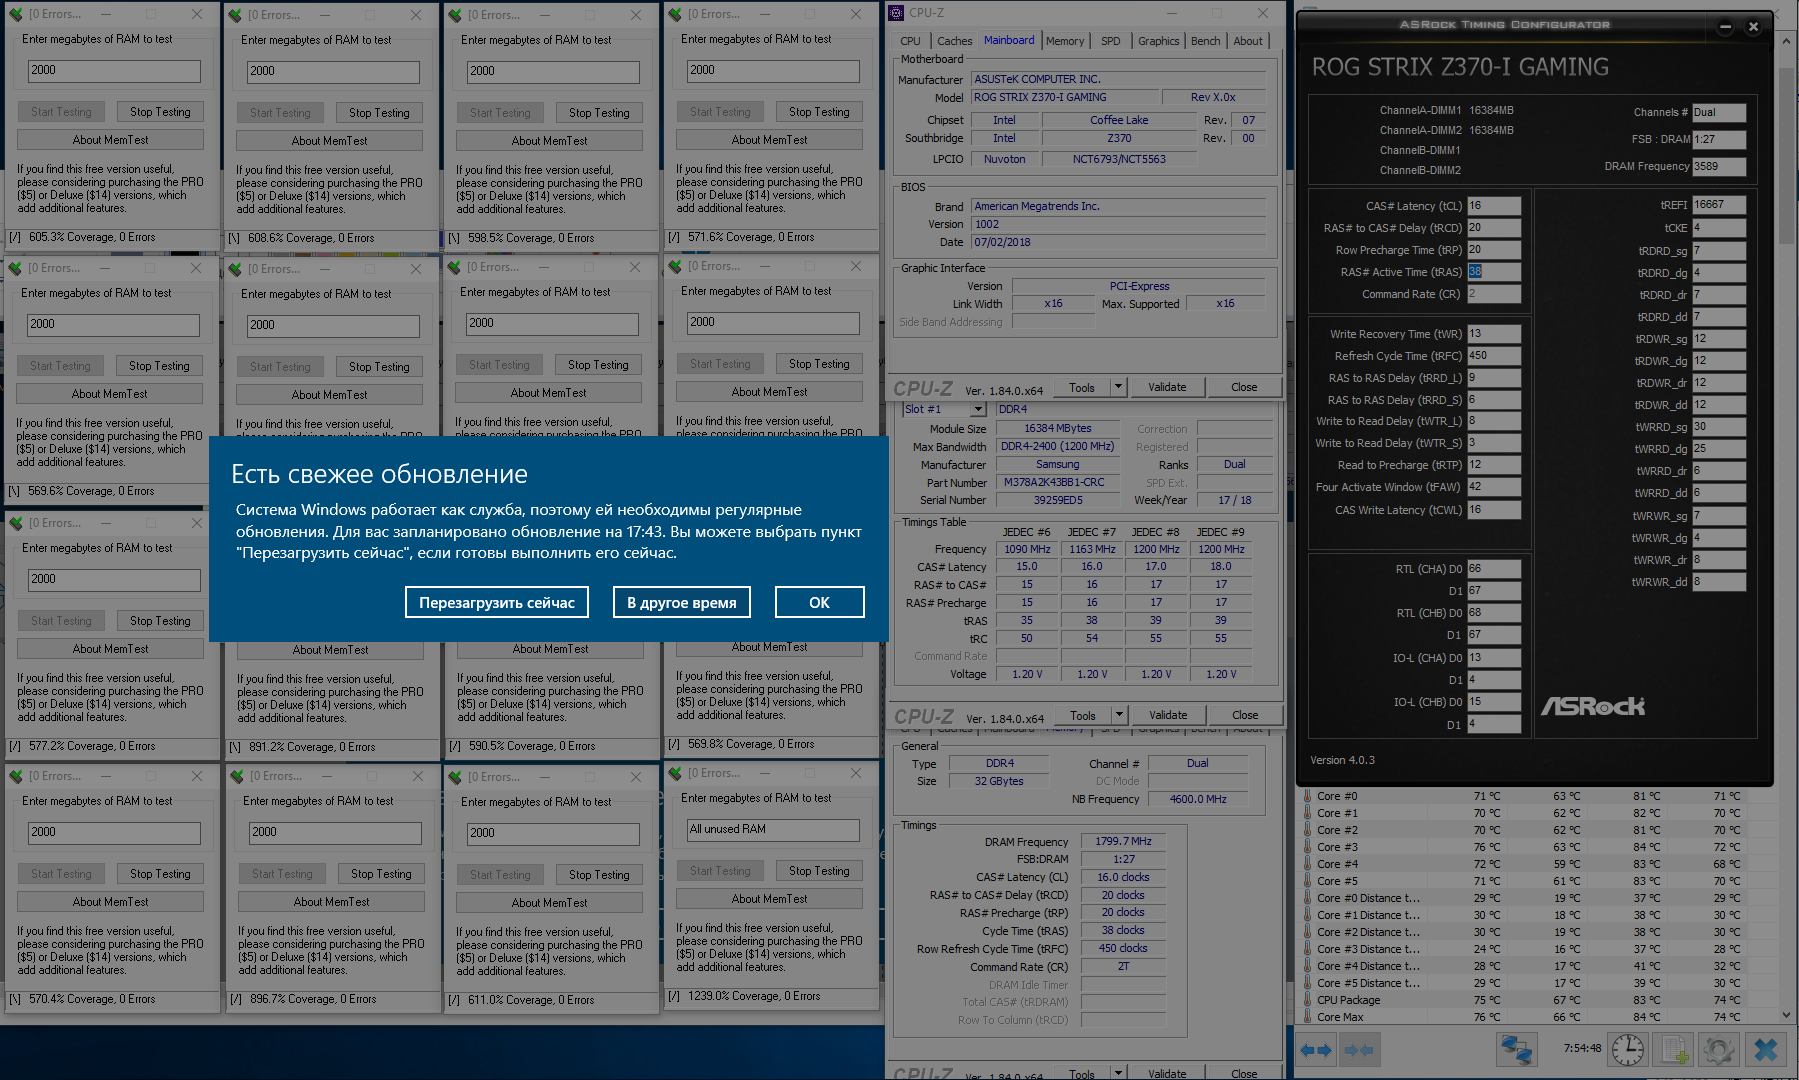
Task: Click the 'All unused RAM' input field
Action: pos(772,830)
